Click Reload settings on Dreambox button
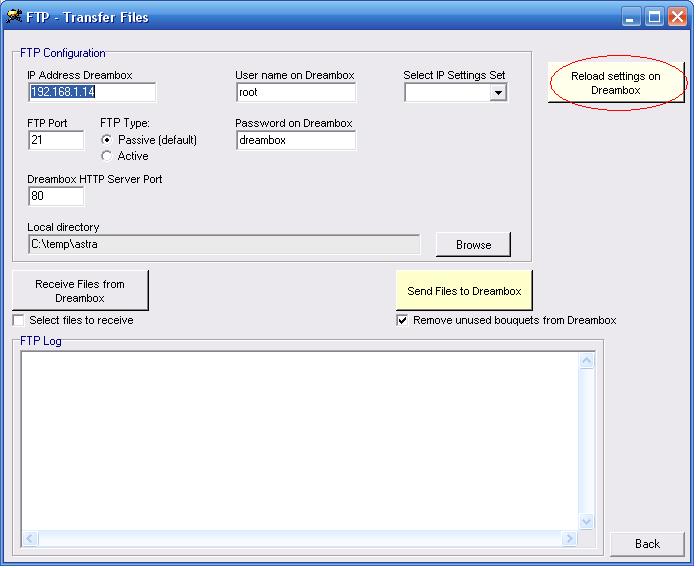 tap(616, 83)
